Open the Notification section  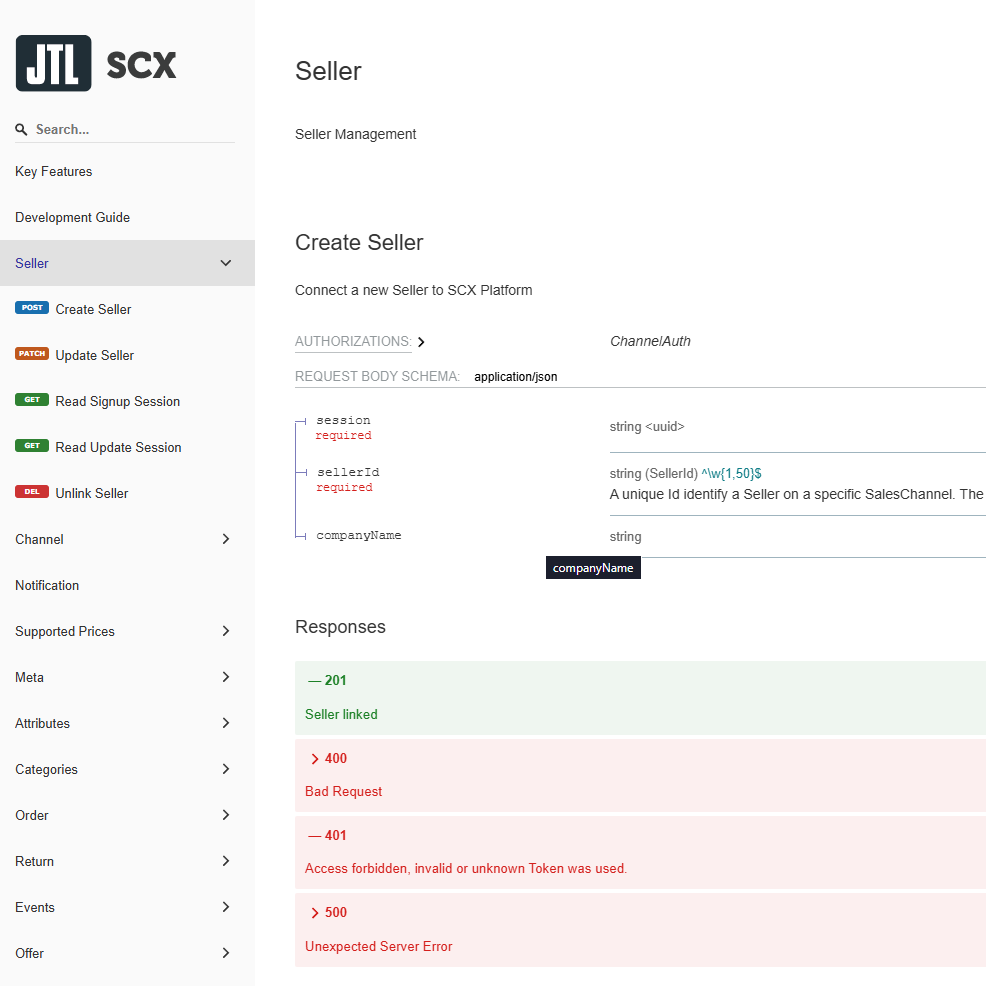pos(47,585)
